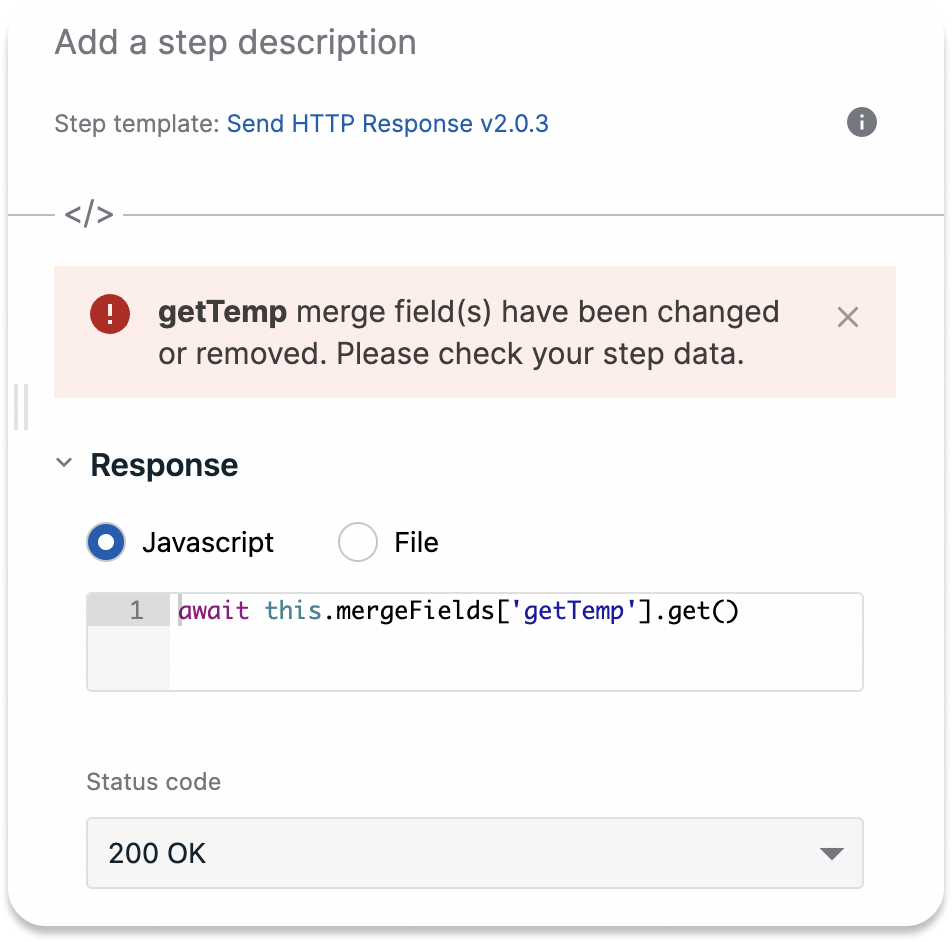
Task: Click the Status code field label
Action: point(154,782)
